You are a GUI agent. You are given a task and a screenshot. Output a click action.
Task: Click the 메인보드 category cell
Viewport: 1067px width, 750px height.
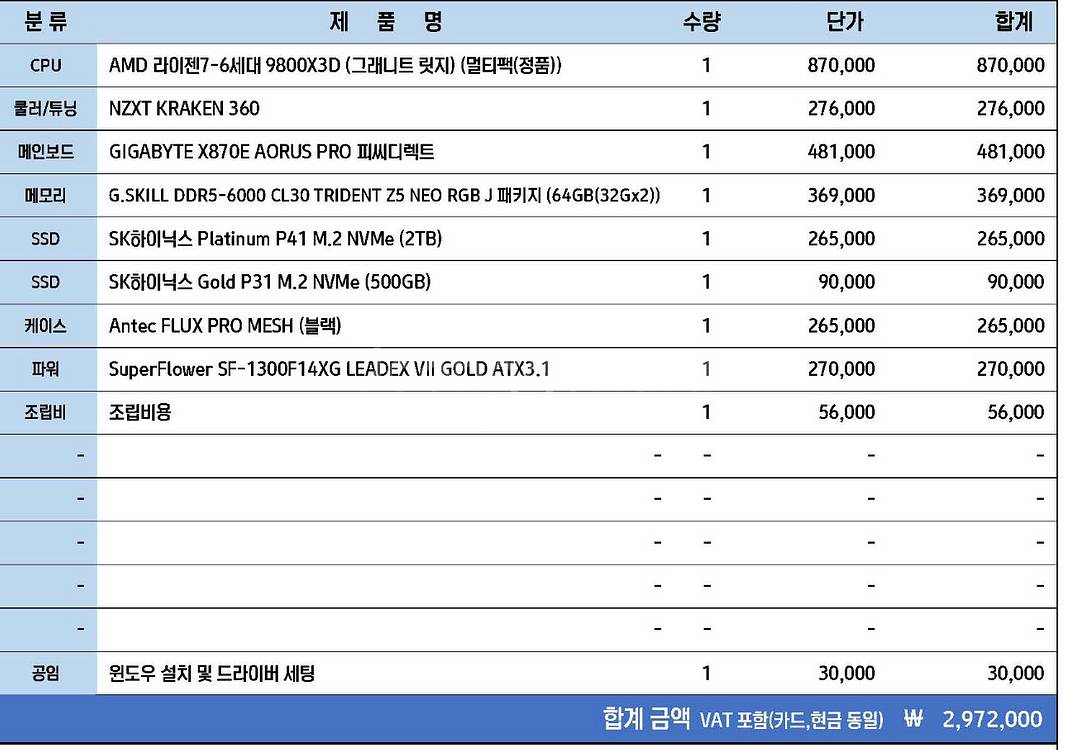click(46, 152)
